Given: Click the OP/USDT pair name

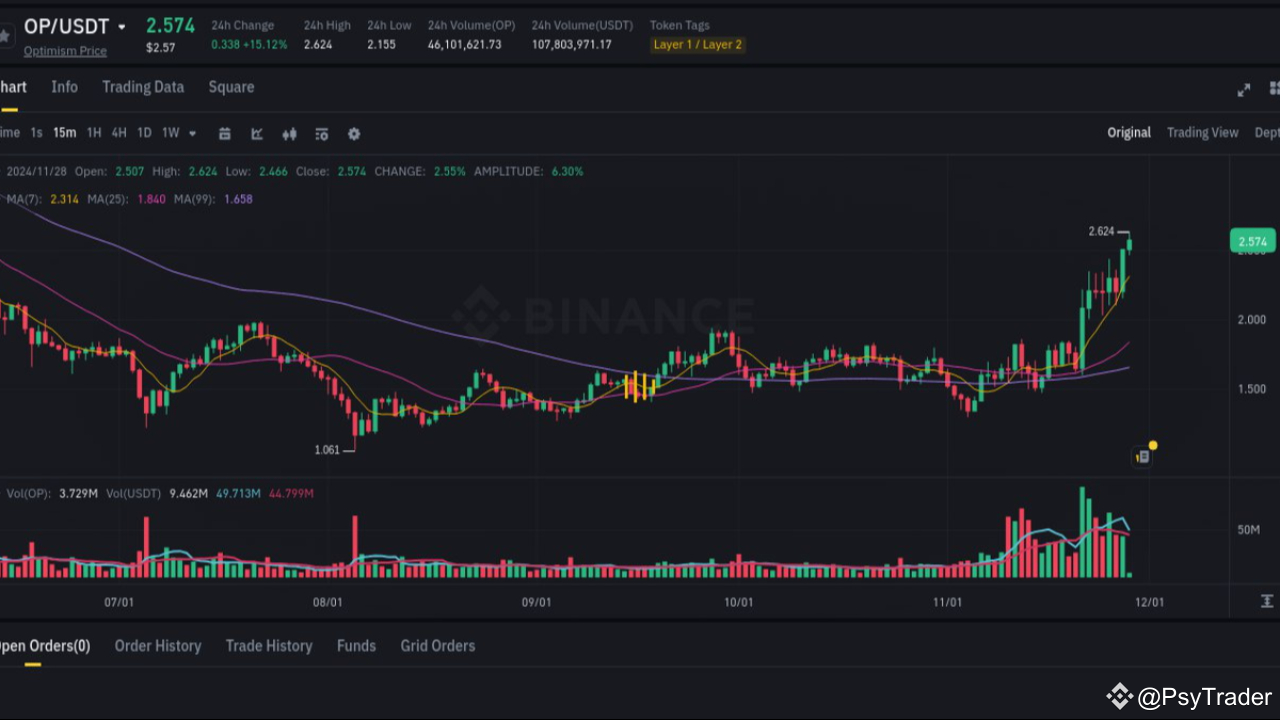Looking at the screenshot, I should [67, 26].
